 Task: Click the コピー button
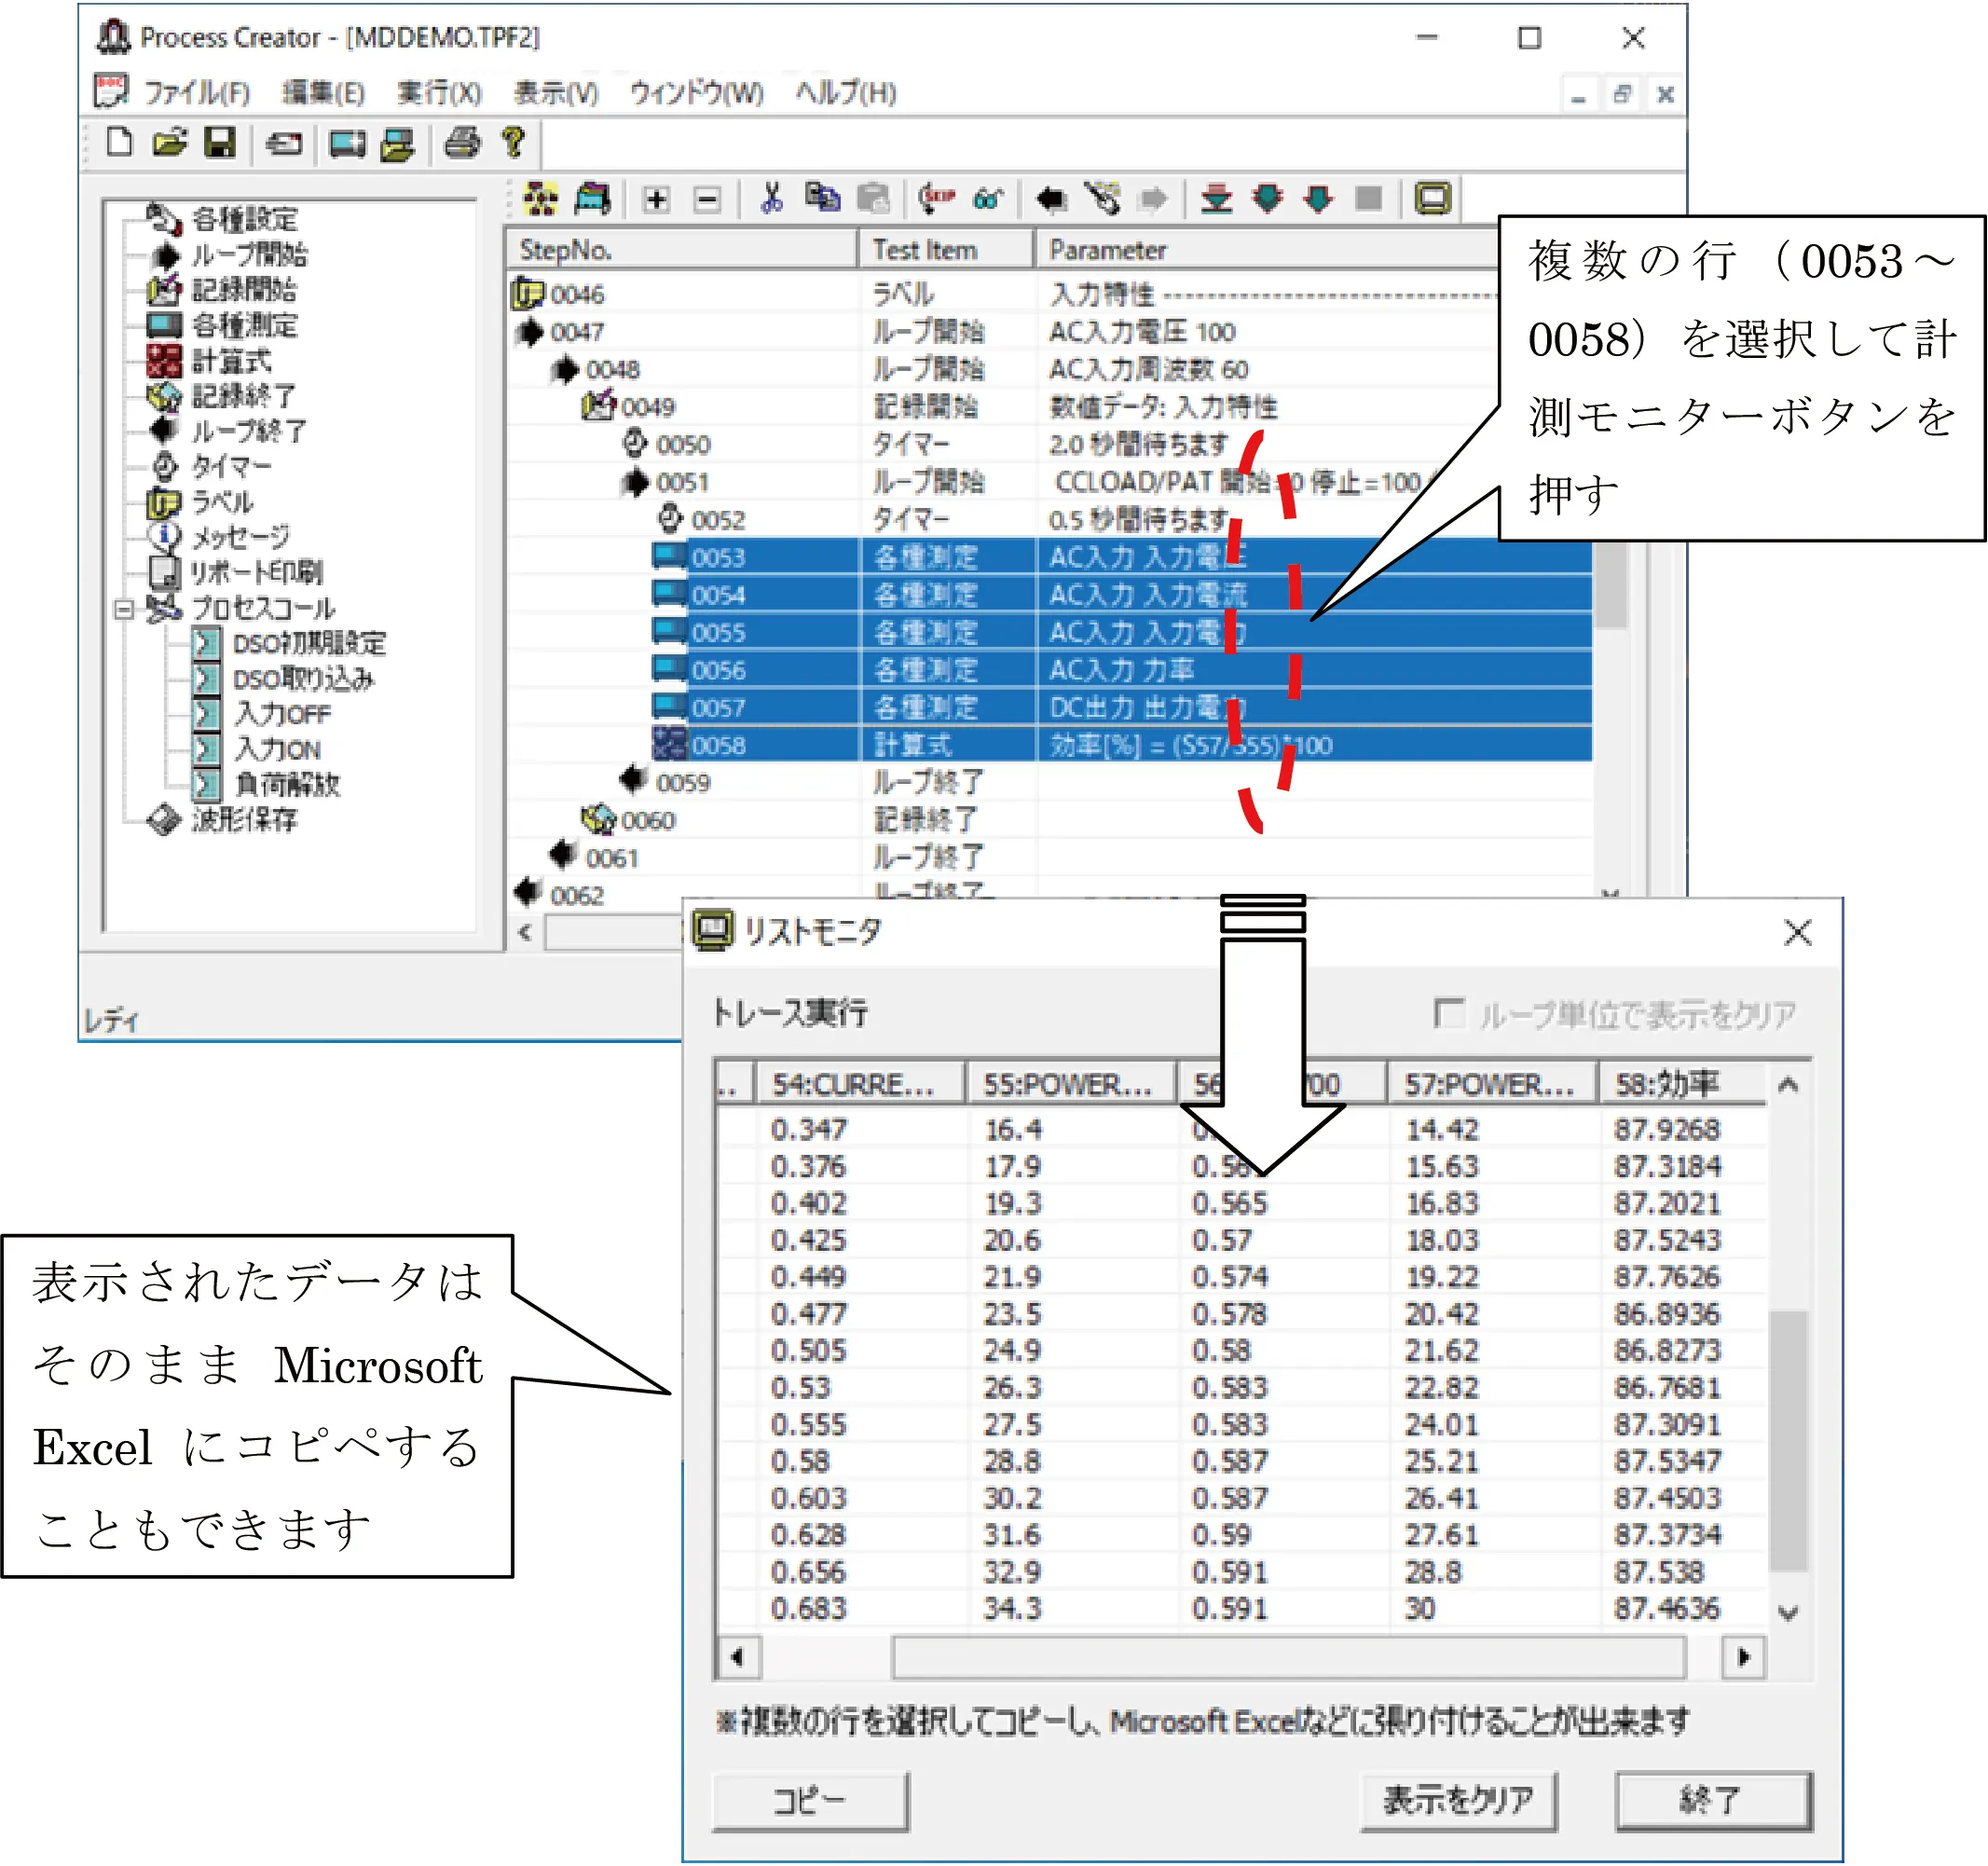810,1799
